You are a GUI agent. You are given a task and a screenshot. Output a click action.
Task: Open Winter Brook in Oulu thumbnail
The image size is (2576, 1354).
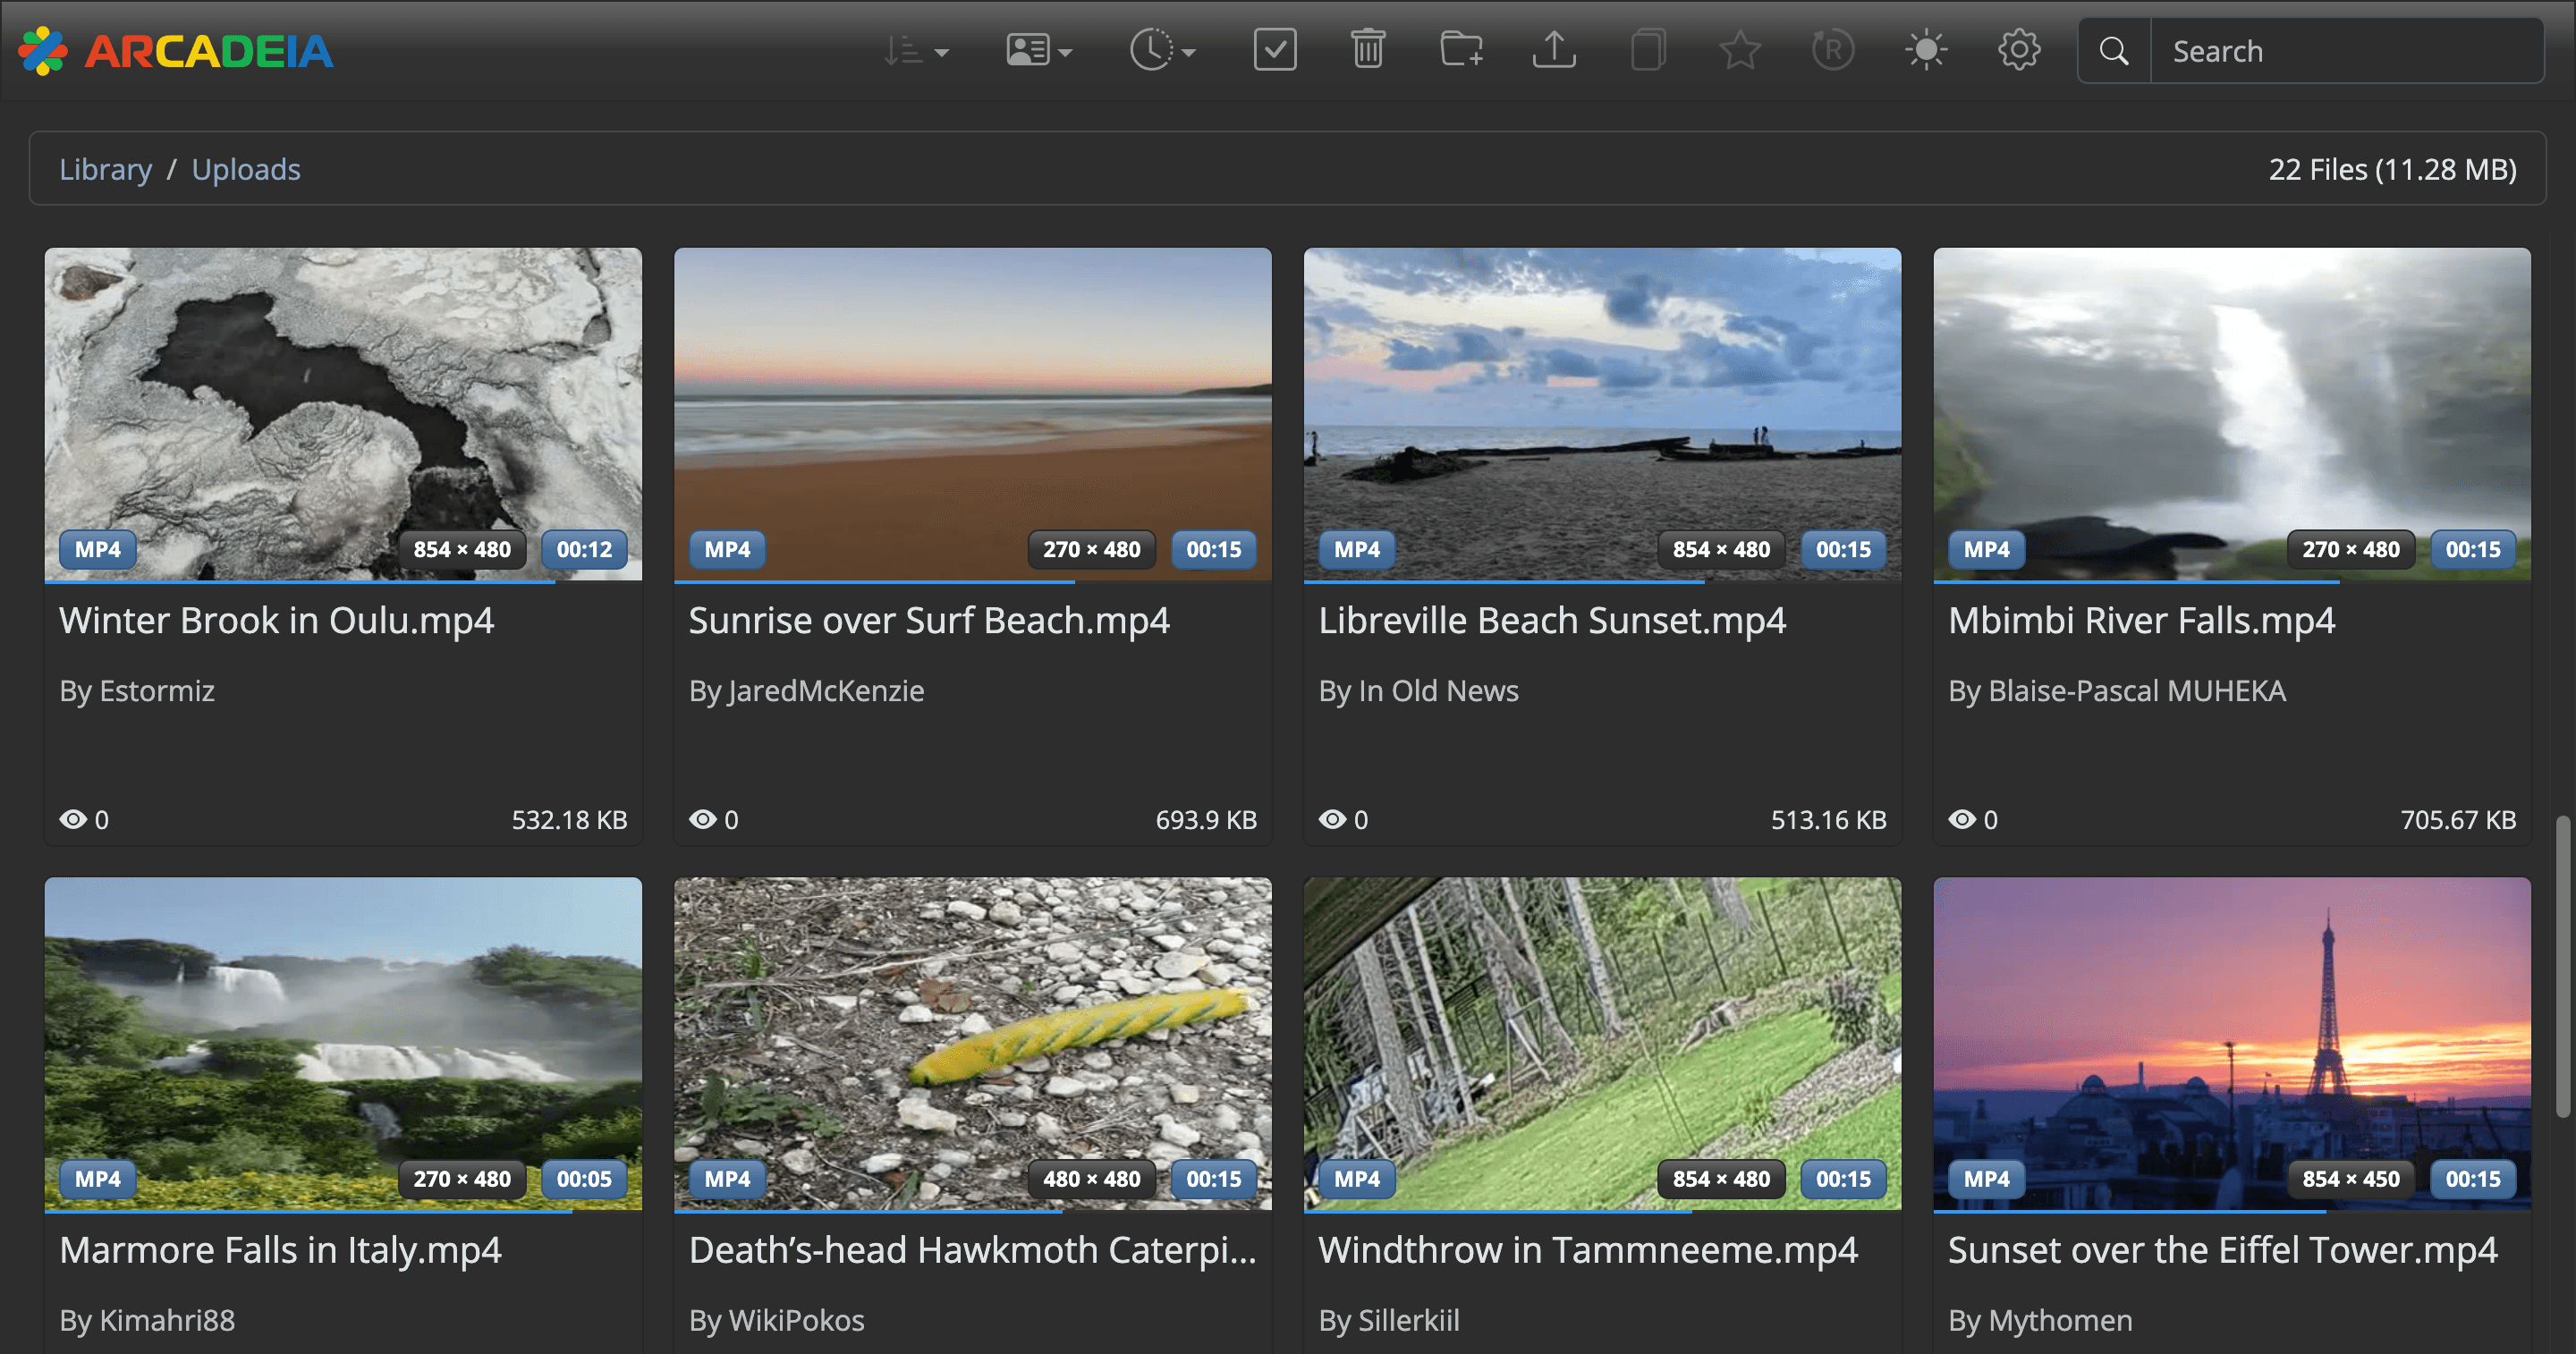(343, 414)
